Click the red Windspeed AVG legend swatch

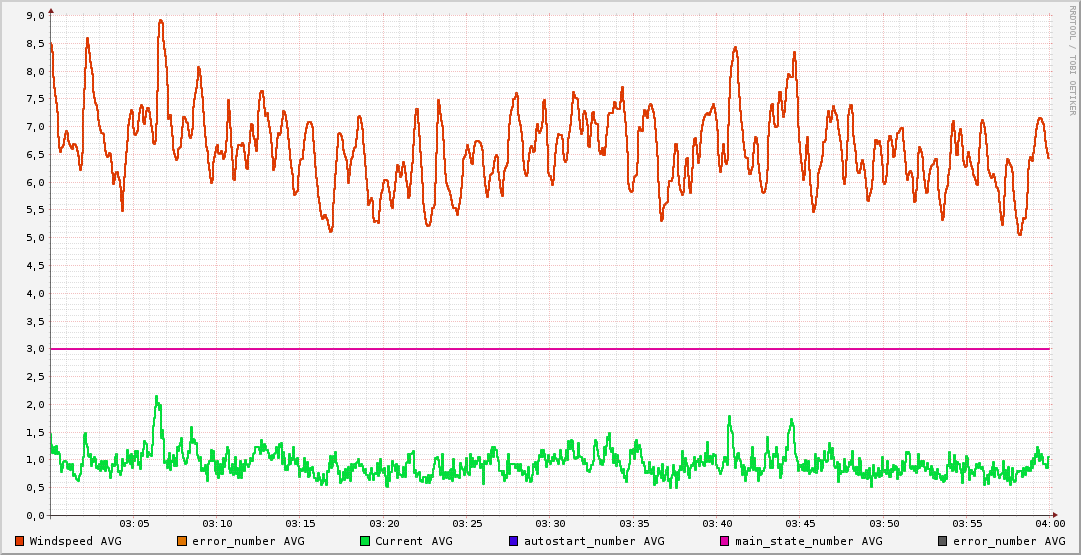[x=19, y=541]
